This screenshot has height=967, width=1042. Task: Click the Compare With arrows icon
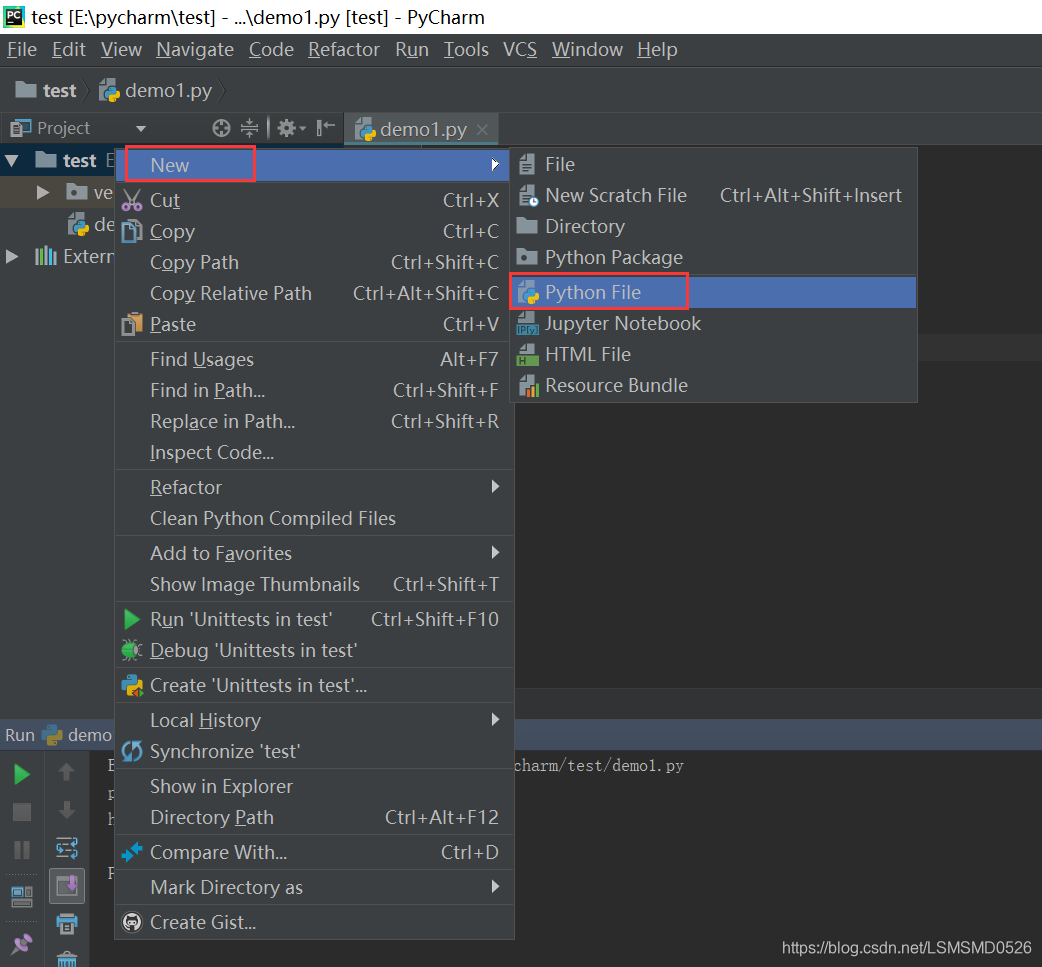(132, 852)
